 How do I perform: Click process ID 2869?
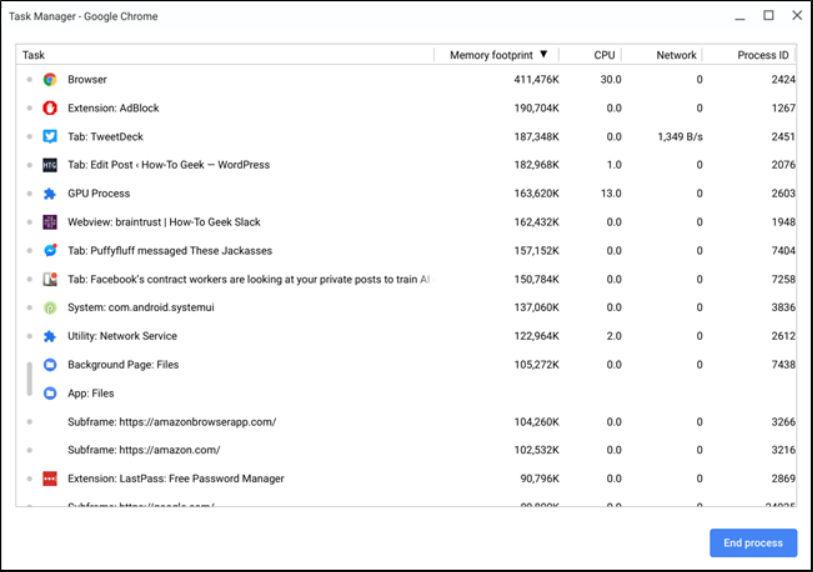point(783,479)
